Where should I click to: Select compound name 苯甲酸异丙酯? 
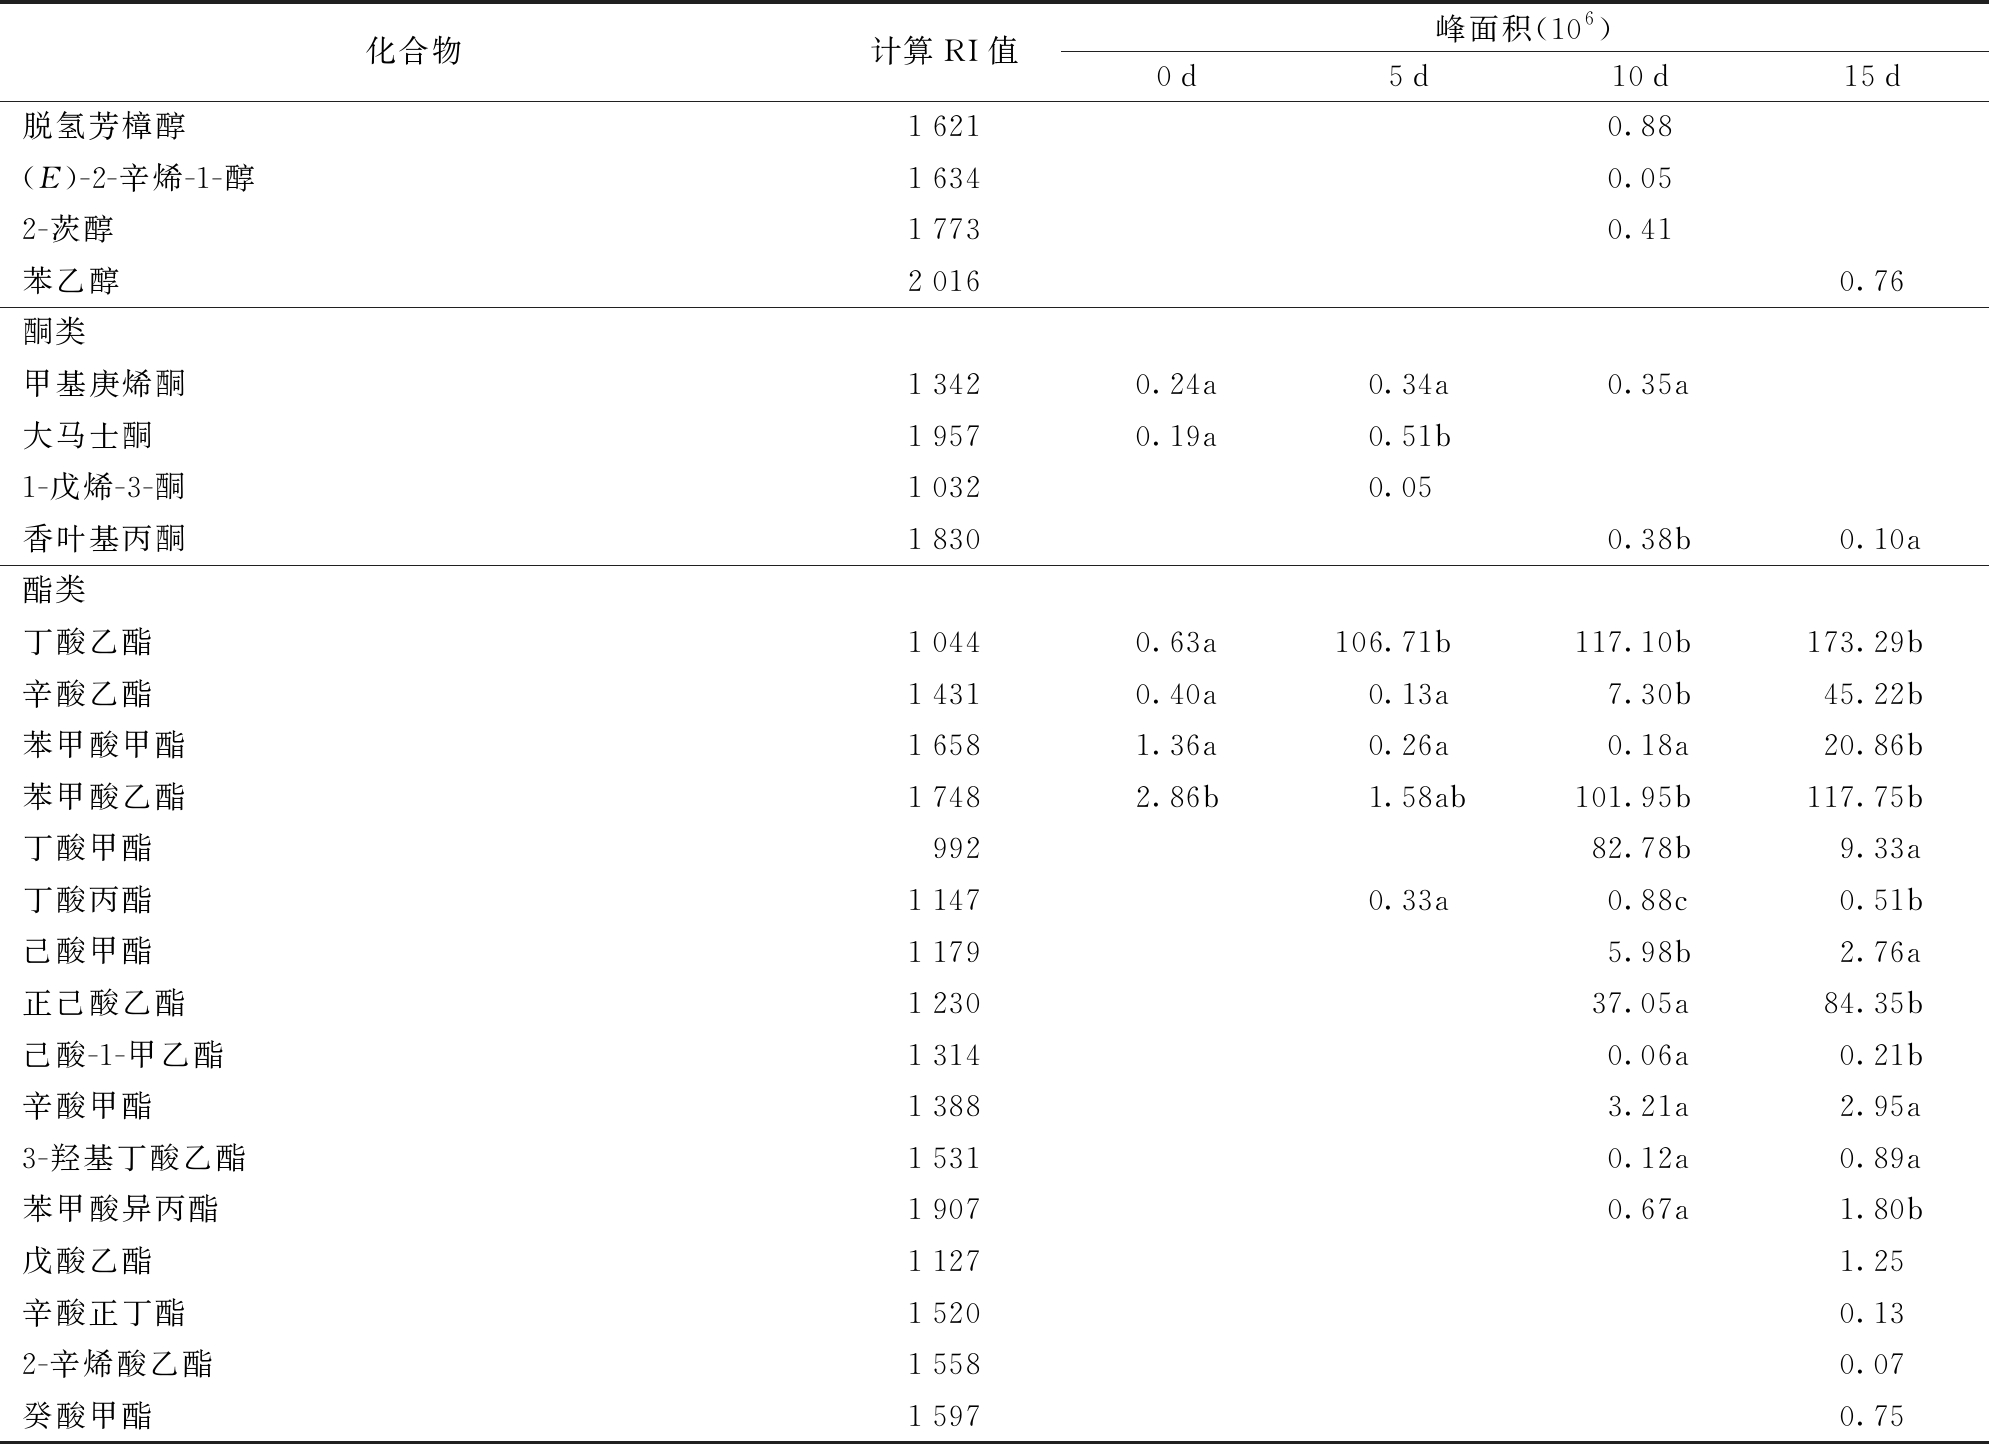tap(121, 1209)
